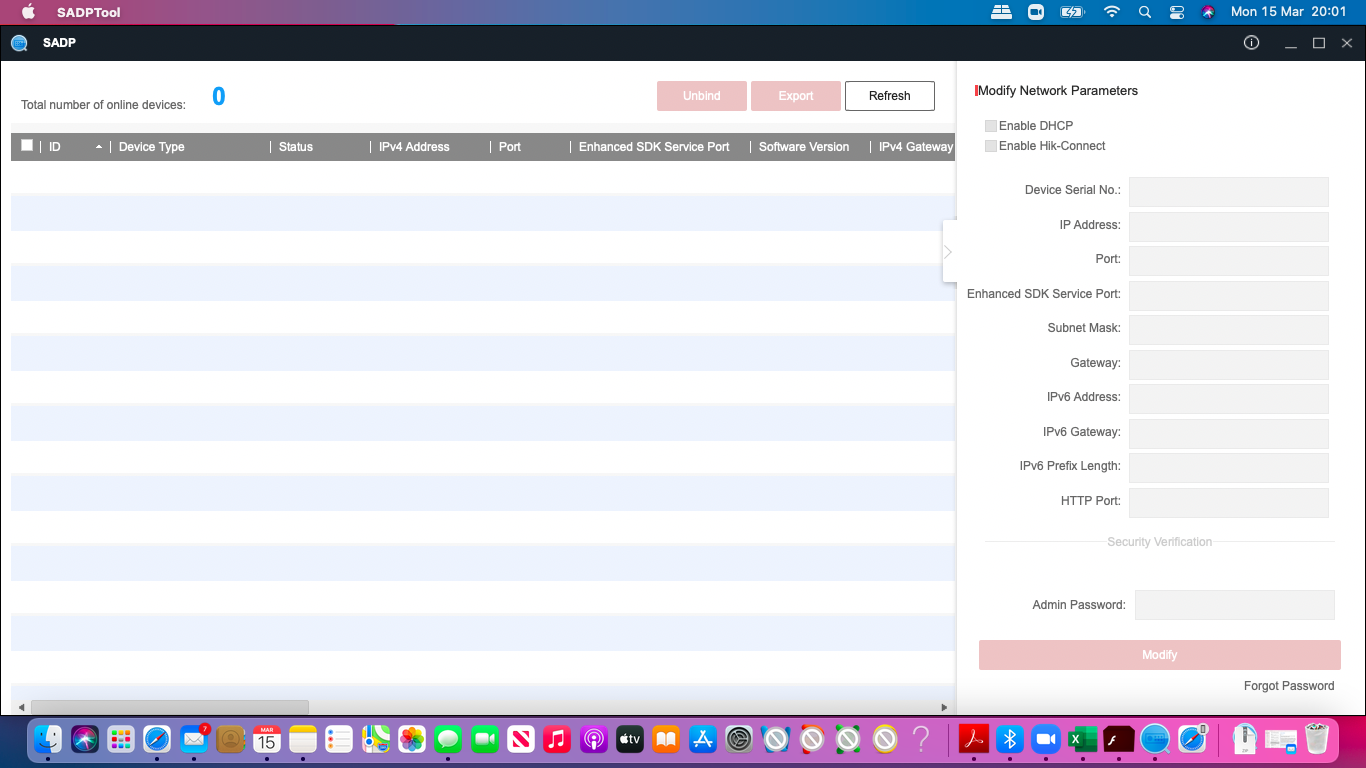Open Spotlight search in the menu bar

[1143, 12]
